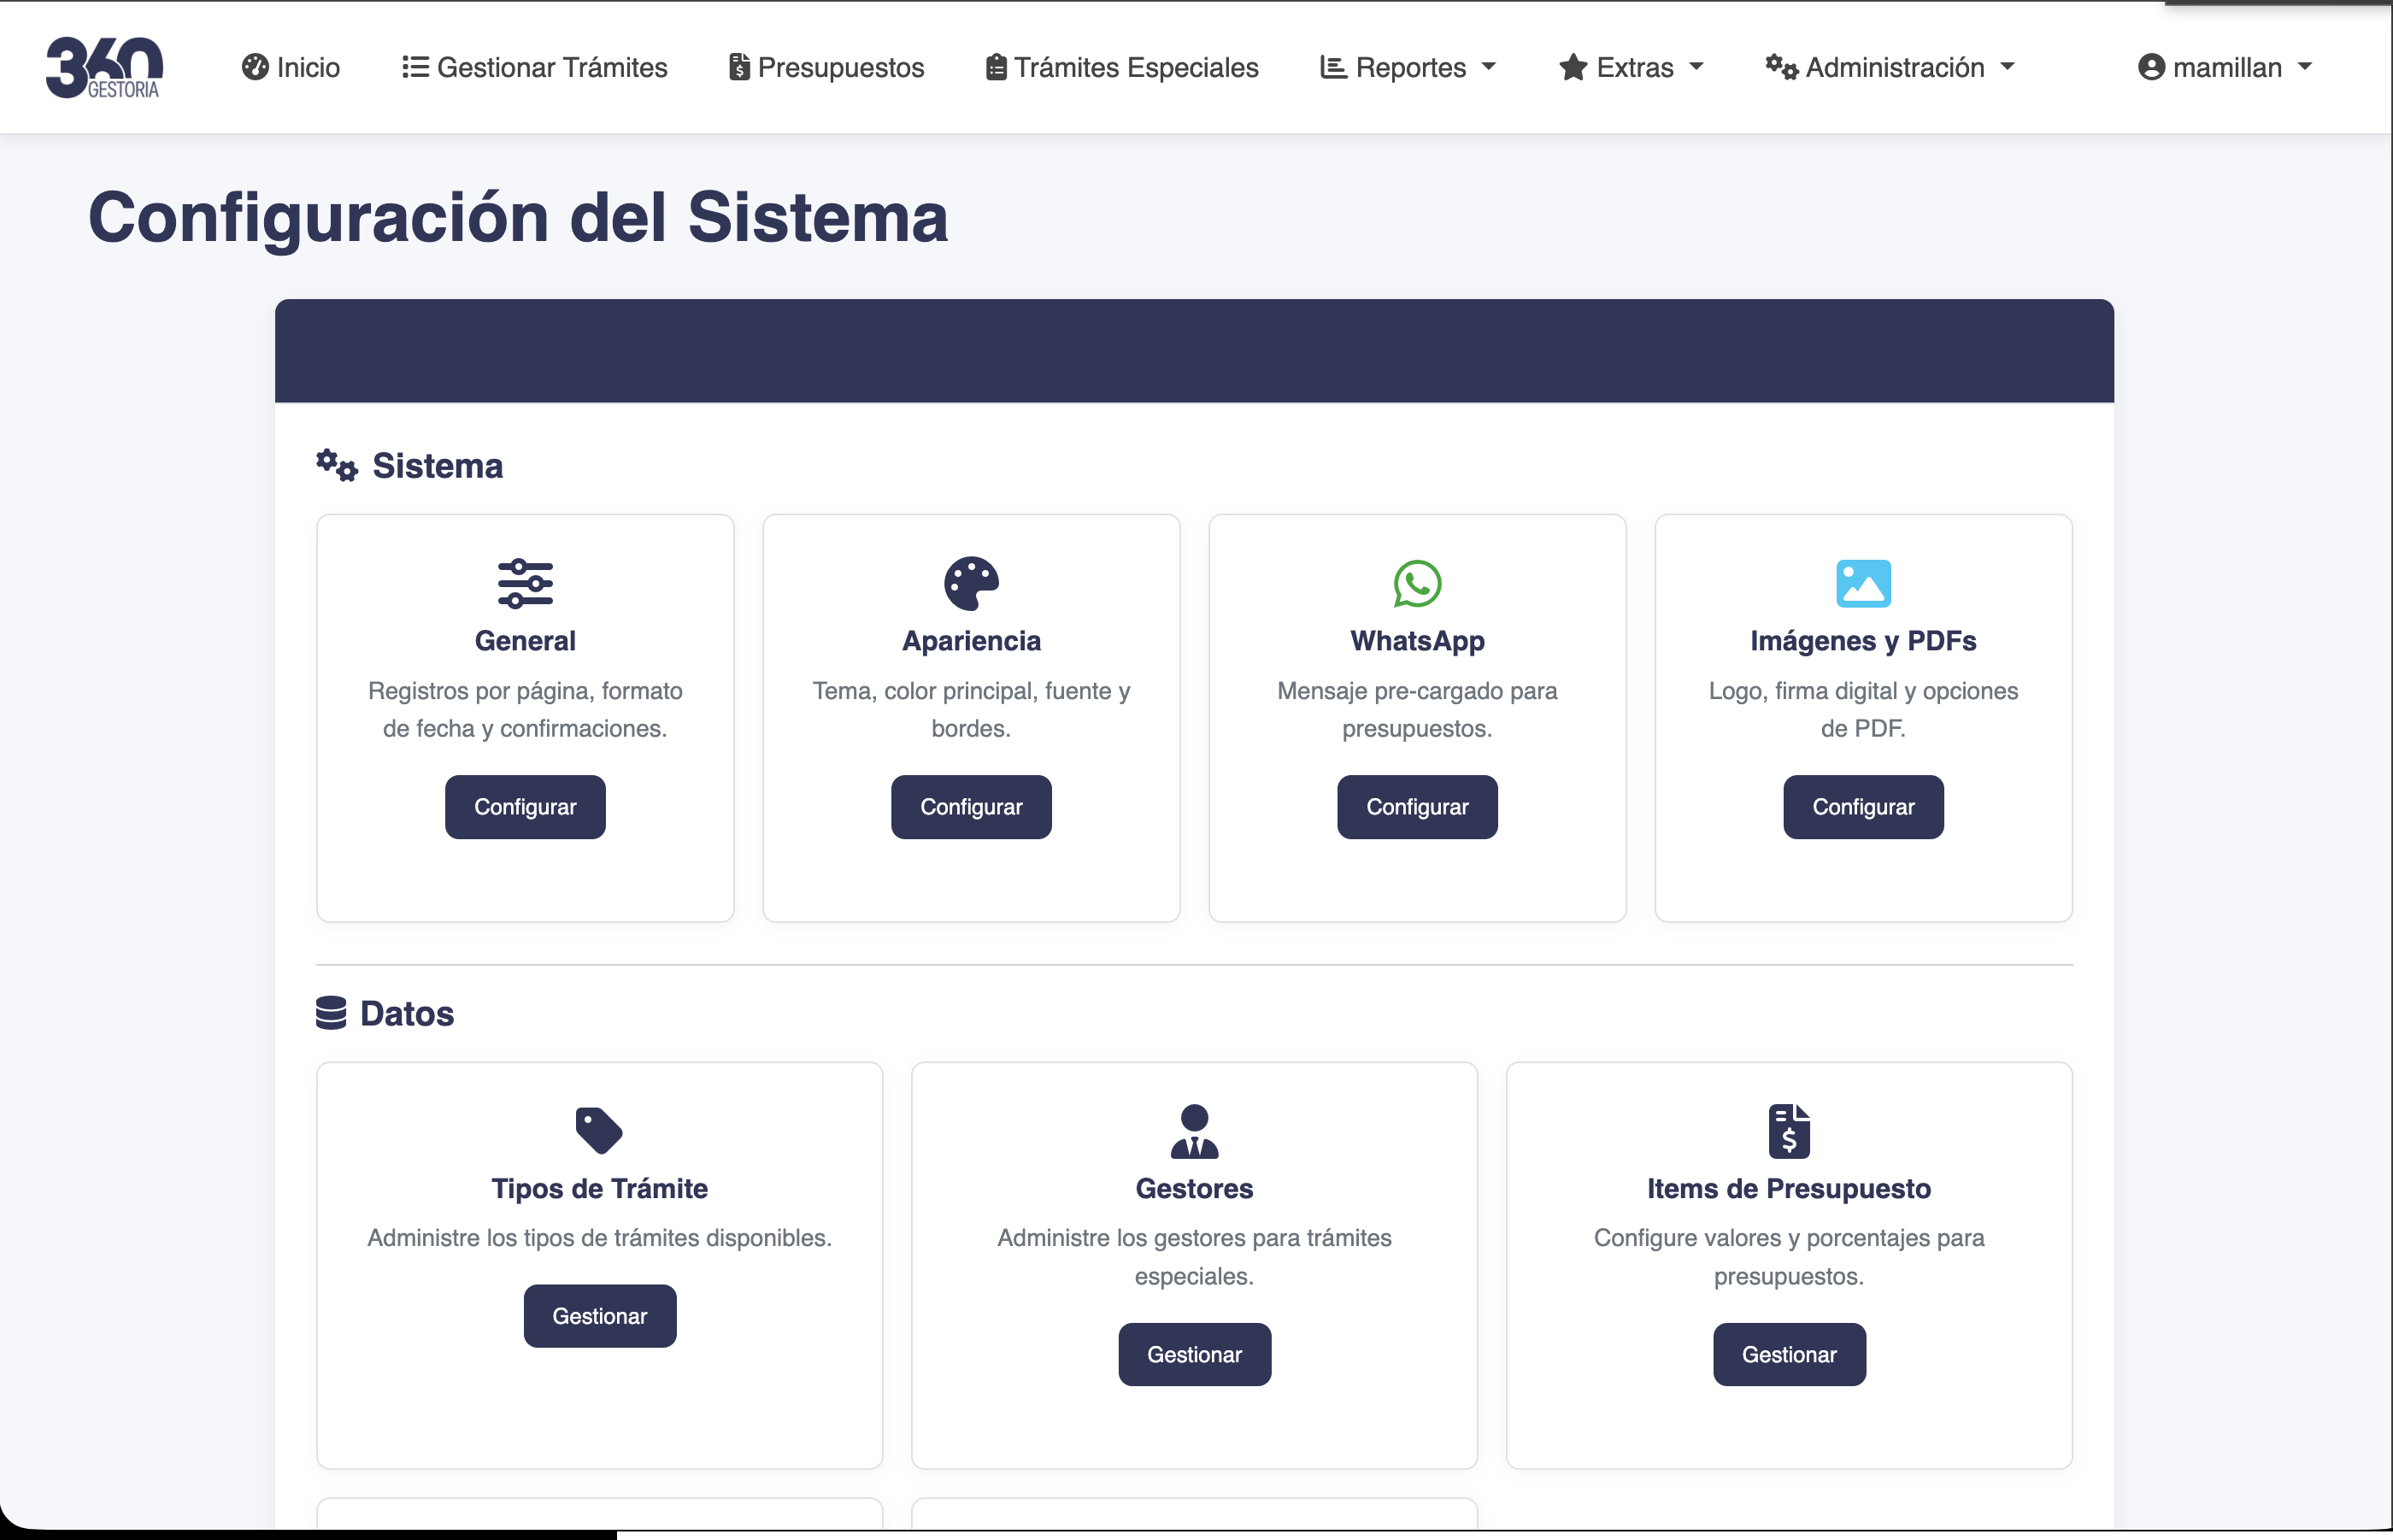Click the Imágenes y PDFs picture icon
Screen dimensions: 2393x1540
[x=1862, y=583]
